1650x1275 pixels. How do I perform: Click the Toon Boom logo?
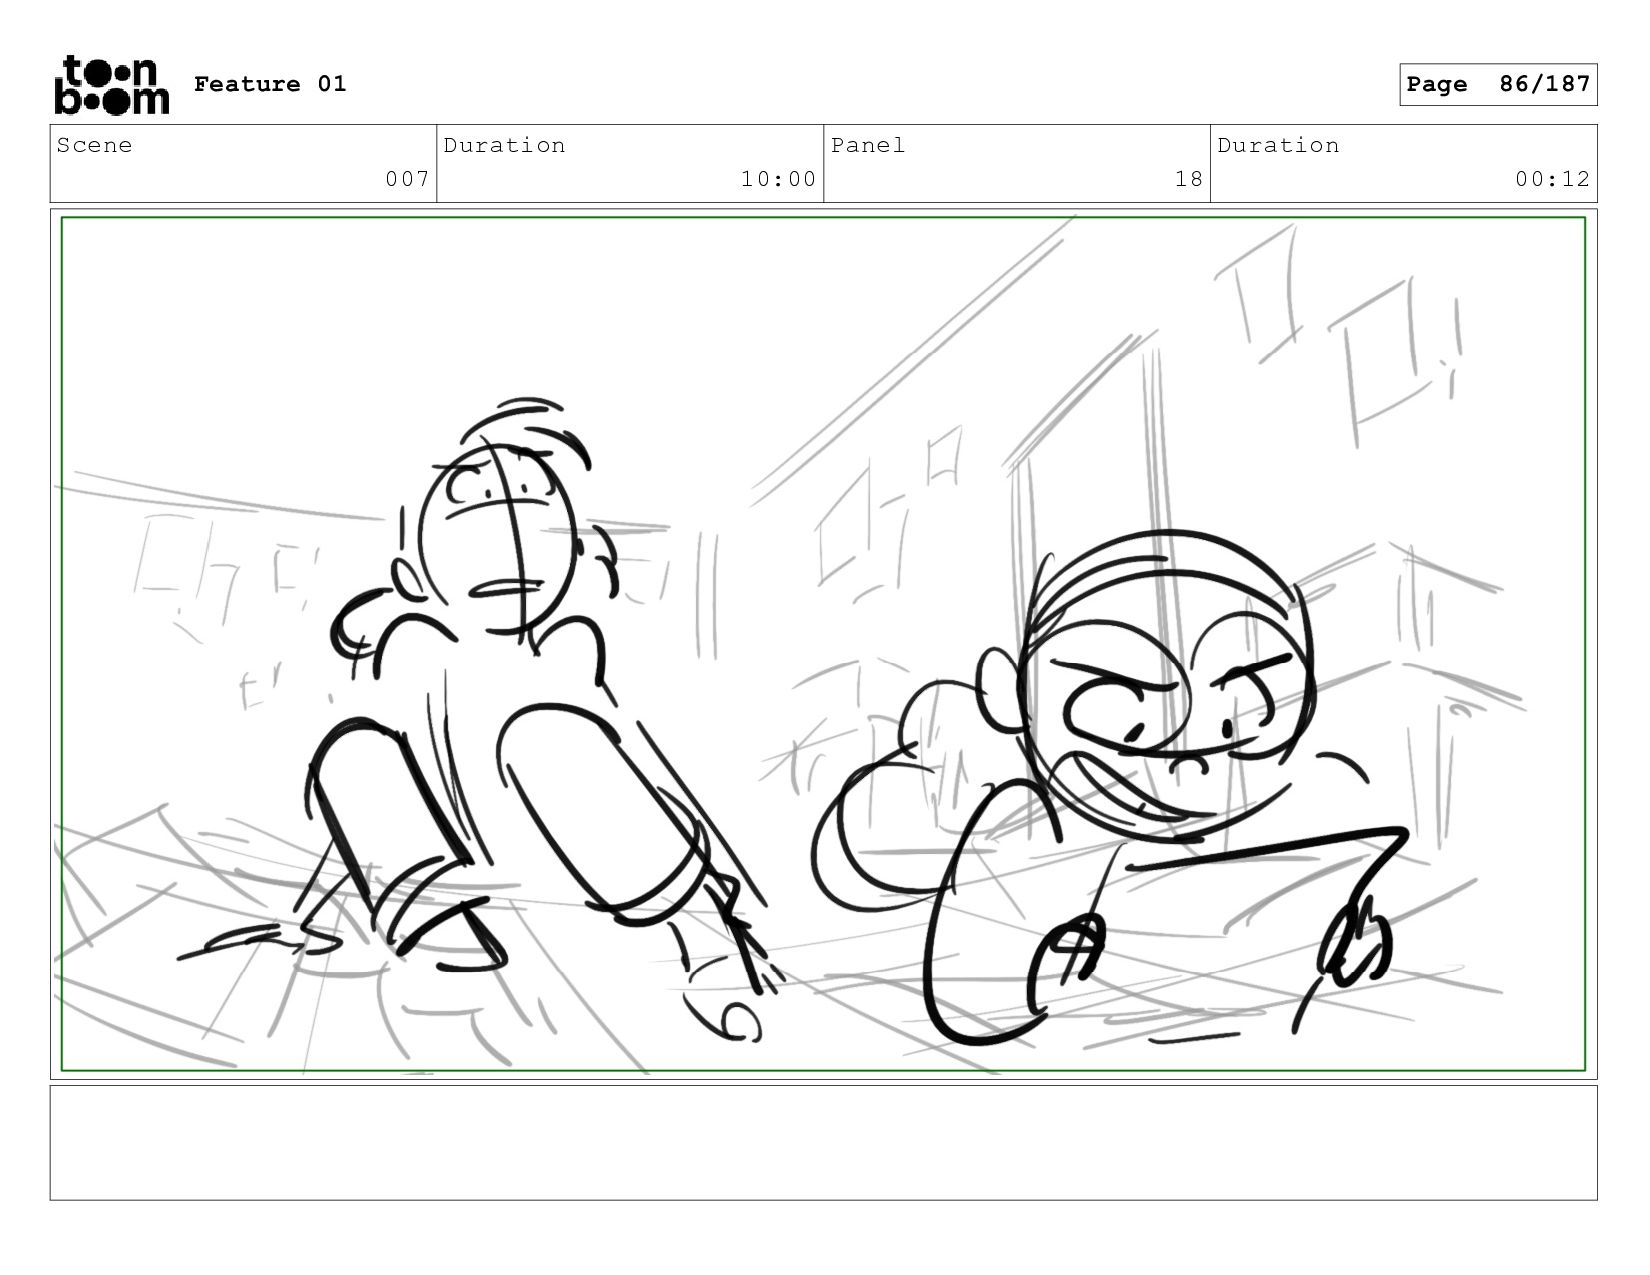[x=111, y=85]
